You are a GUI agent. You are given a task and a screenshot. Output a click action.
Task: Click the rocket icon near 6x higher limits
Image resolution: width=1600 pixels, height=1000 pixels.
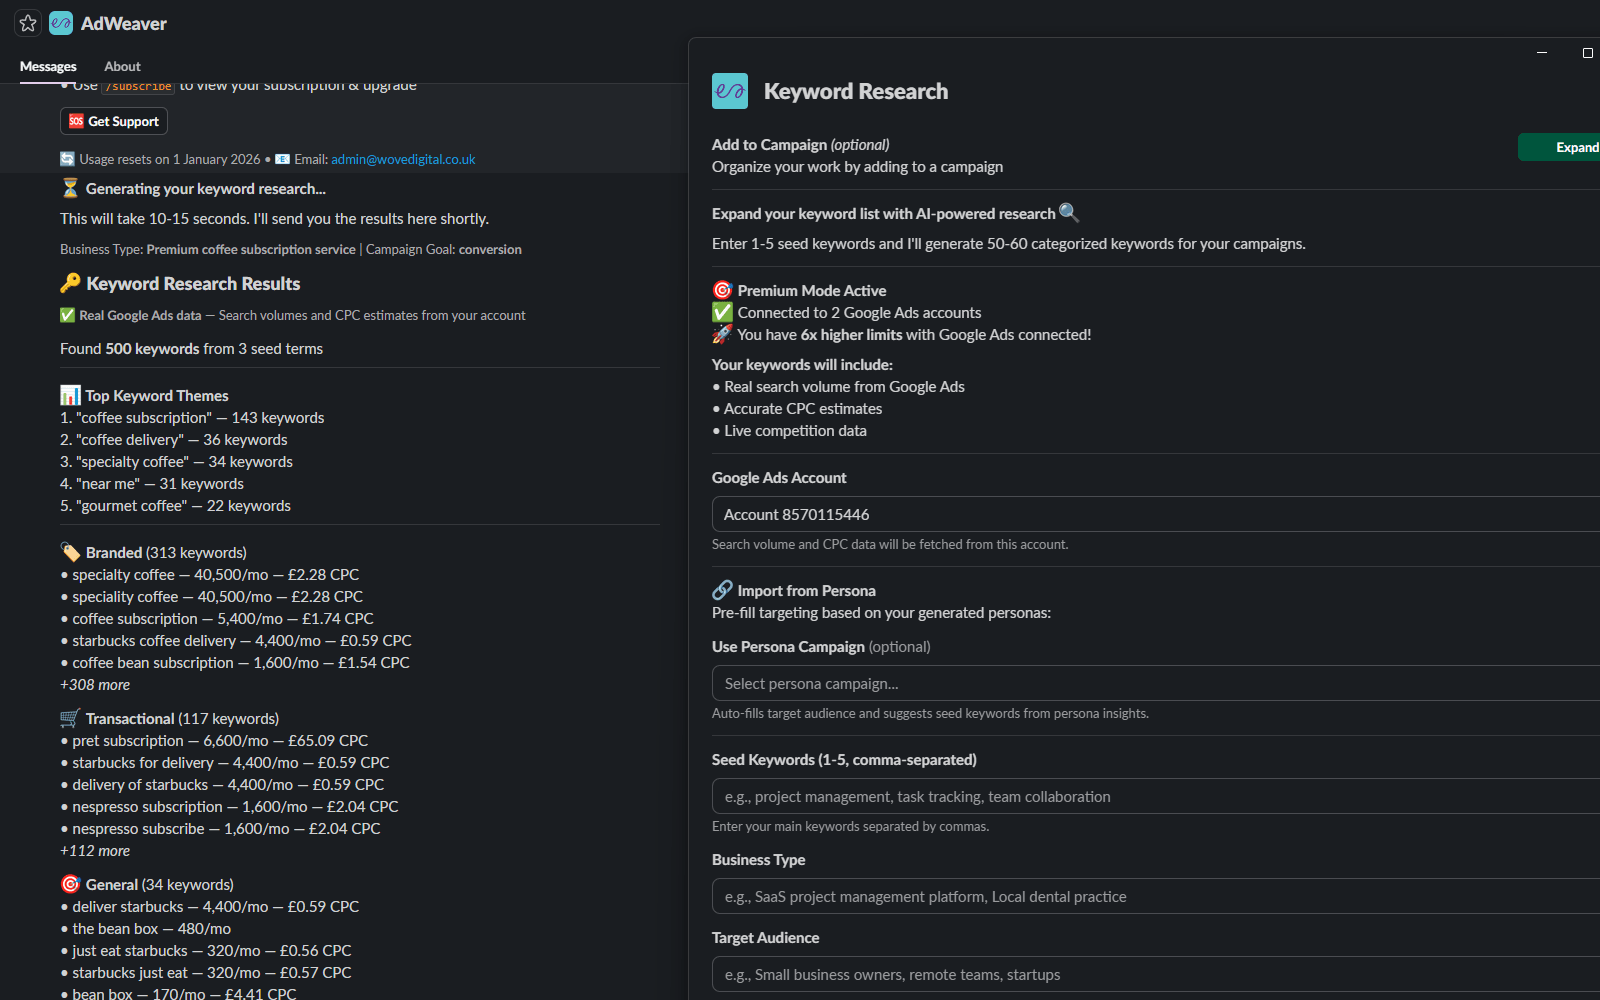[x=721, y=334]
